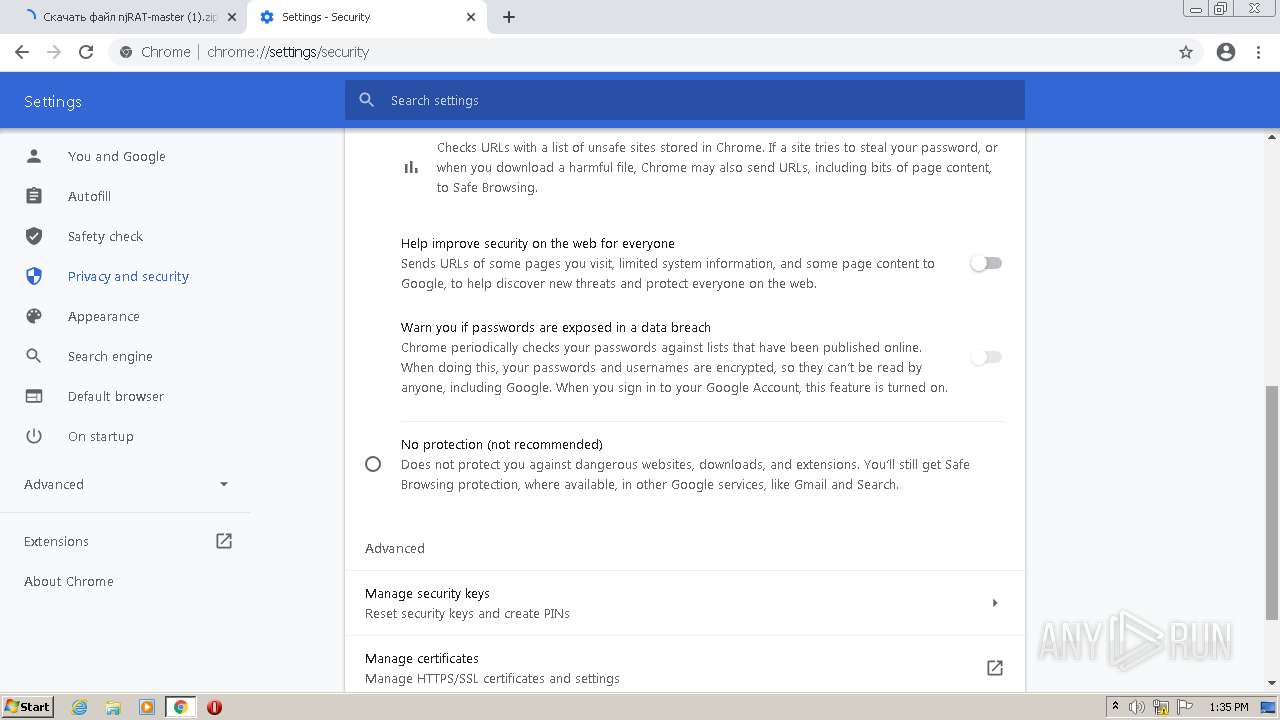Screen dimensions: 1280x720
Task: Click the page vertical scrollbar thumb
Action: 1272,502
